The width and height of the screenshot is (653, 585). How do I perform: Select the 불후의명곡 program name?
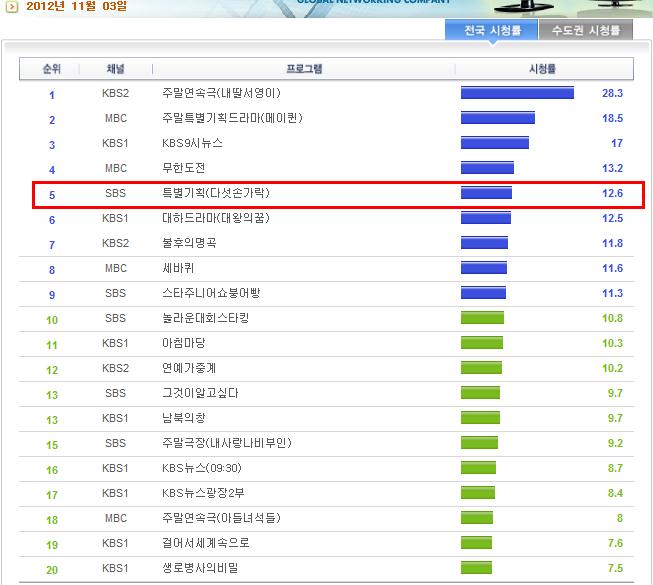(189, 243)
